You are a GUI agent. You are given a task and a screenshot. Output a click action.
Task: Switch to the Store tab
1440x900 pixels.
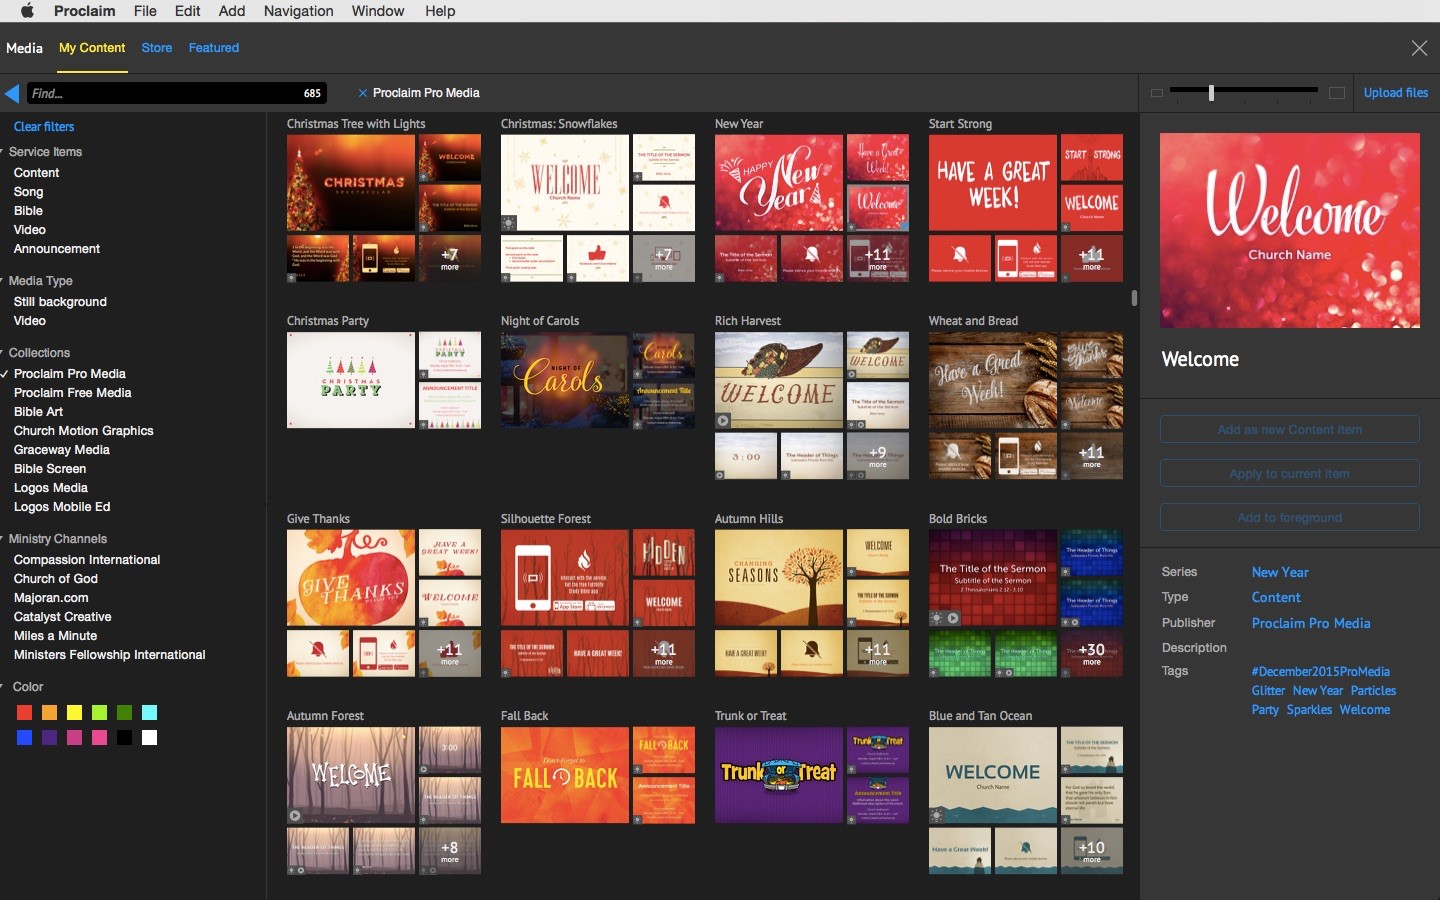click(x=156, y=48)
